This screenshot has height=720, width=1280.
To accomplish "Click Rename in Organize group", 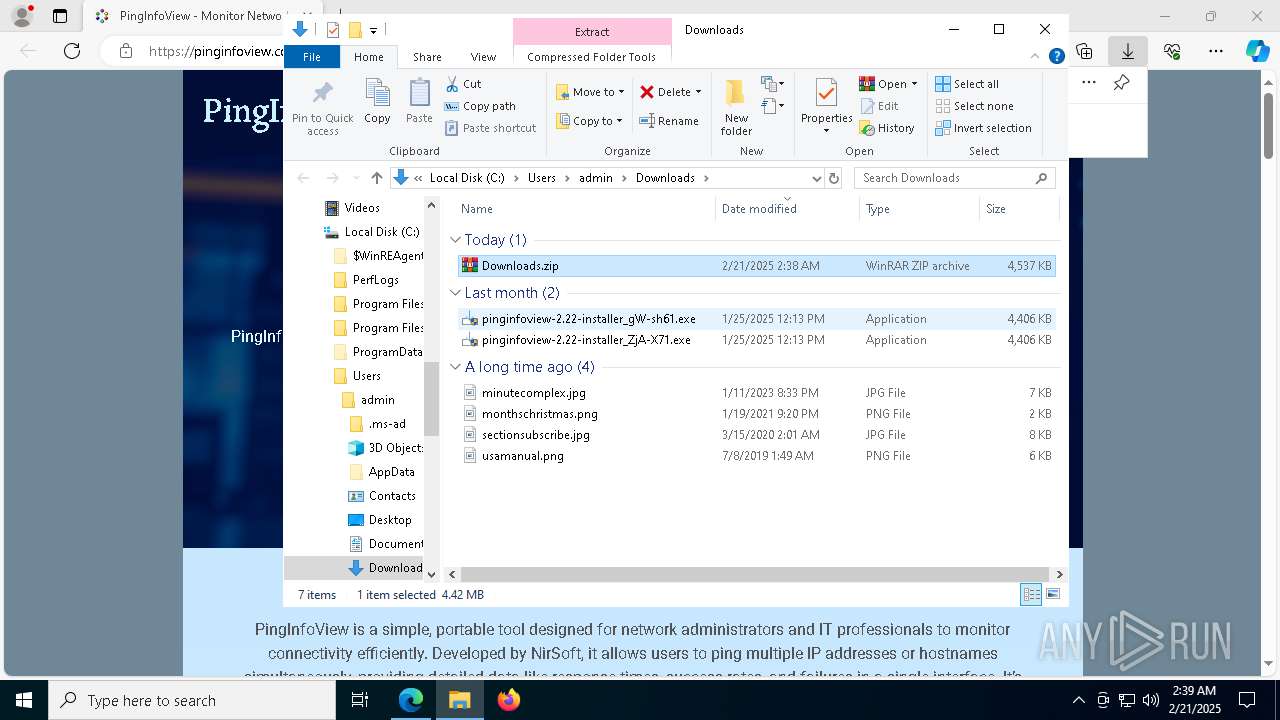I will pos(669,121).
